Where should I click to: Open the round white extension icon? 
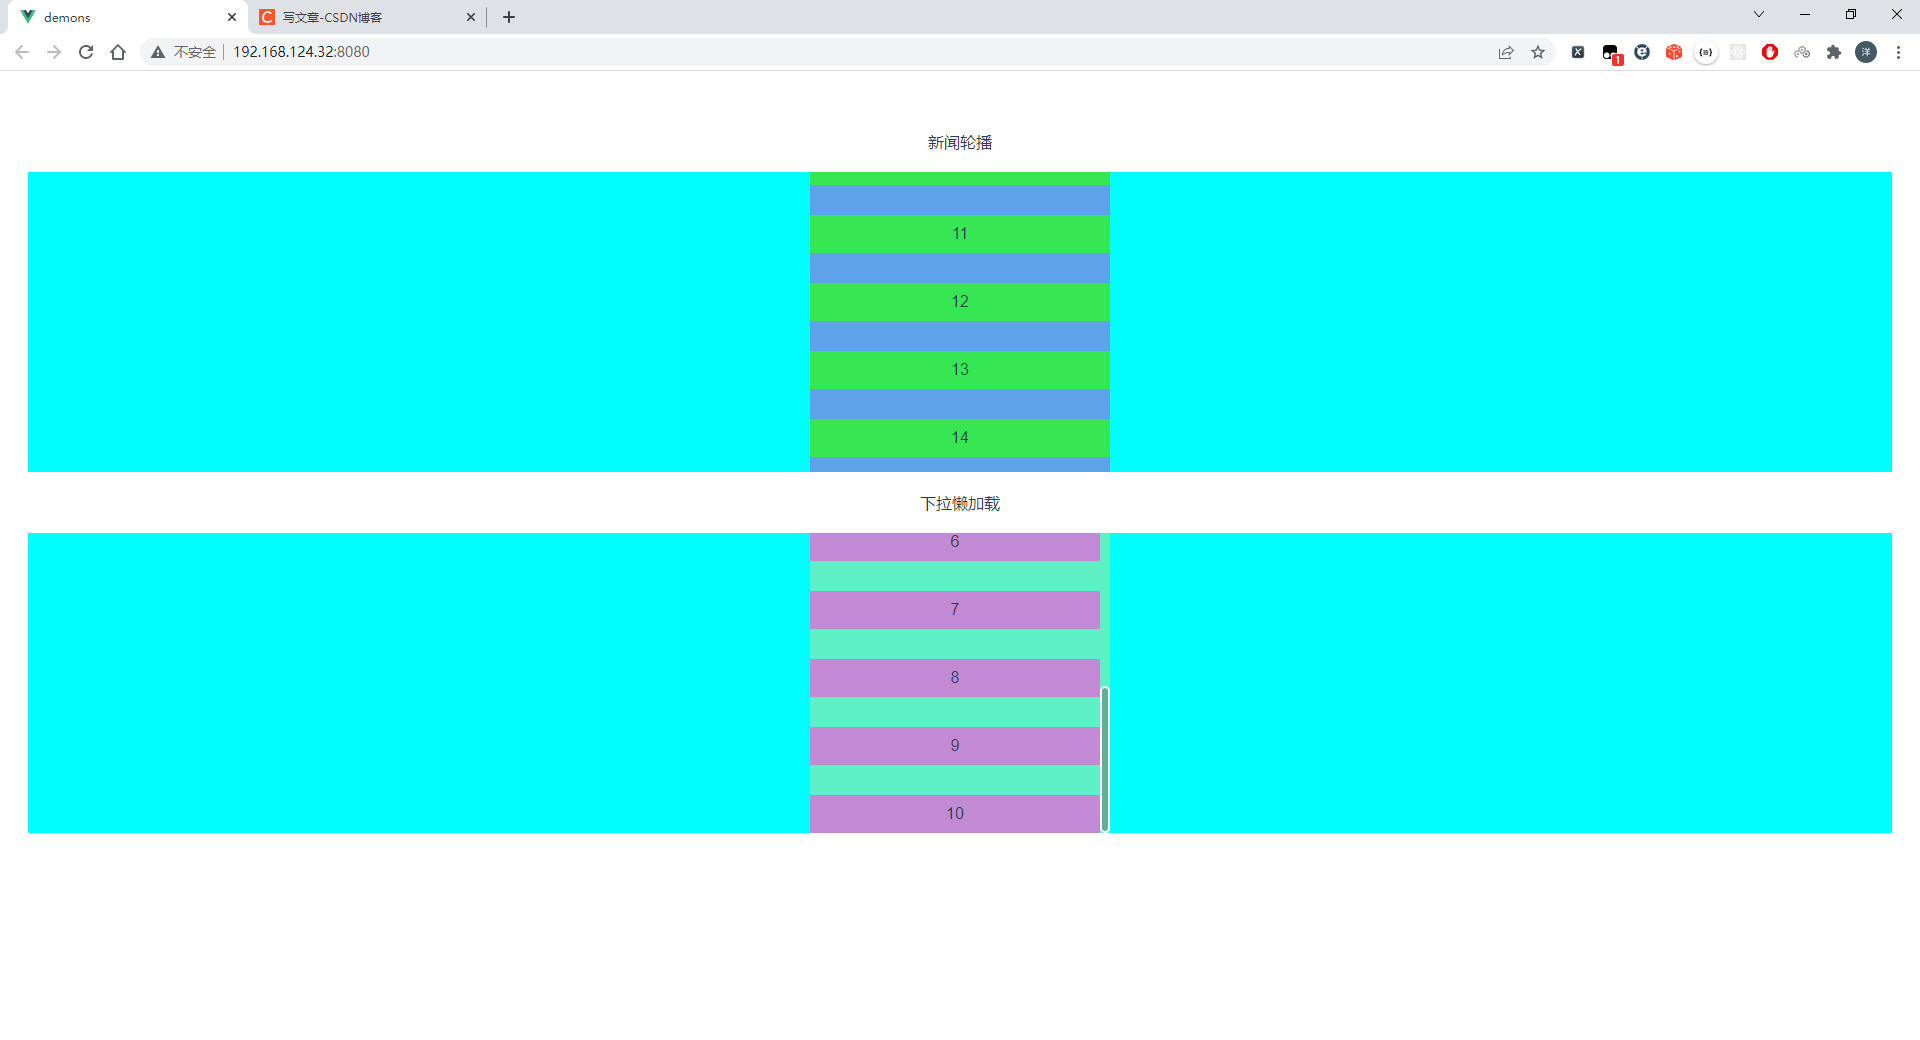coord(1706,52)
